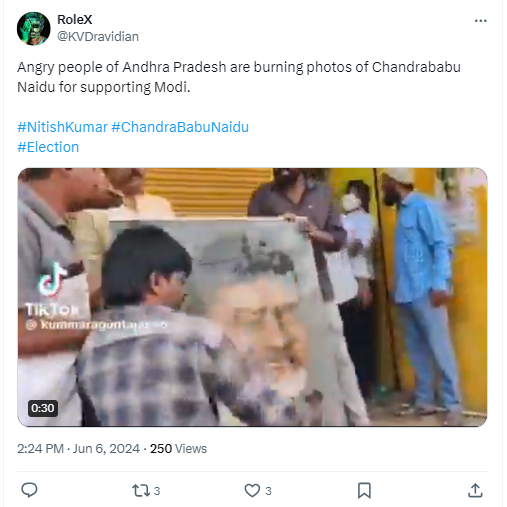
Task: Click the repost arrows icon
Action: click(139, 491)
